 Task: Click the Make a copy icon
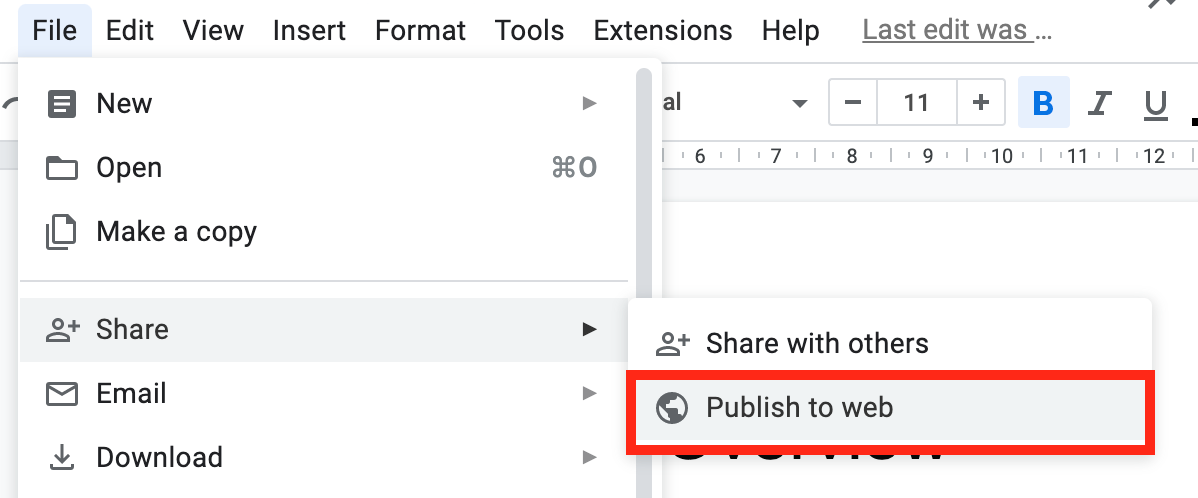coord(62,232)
